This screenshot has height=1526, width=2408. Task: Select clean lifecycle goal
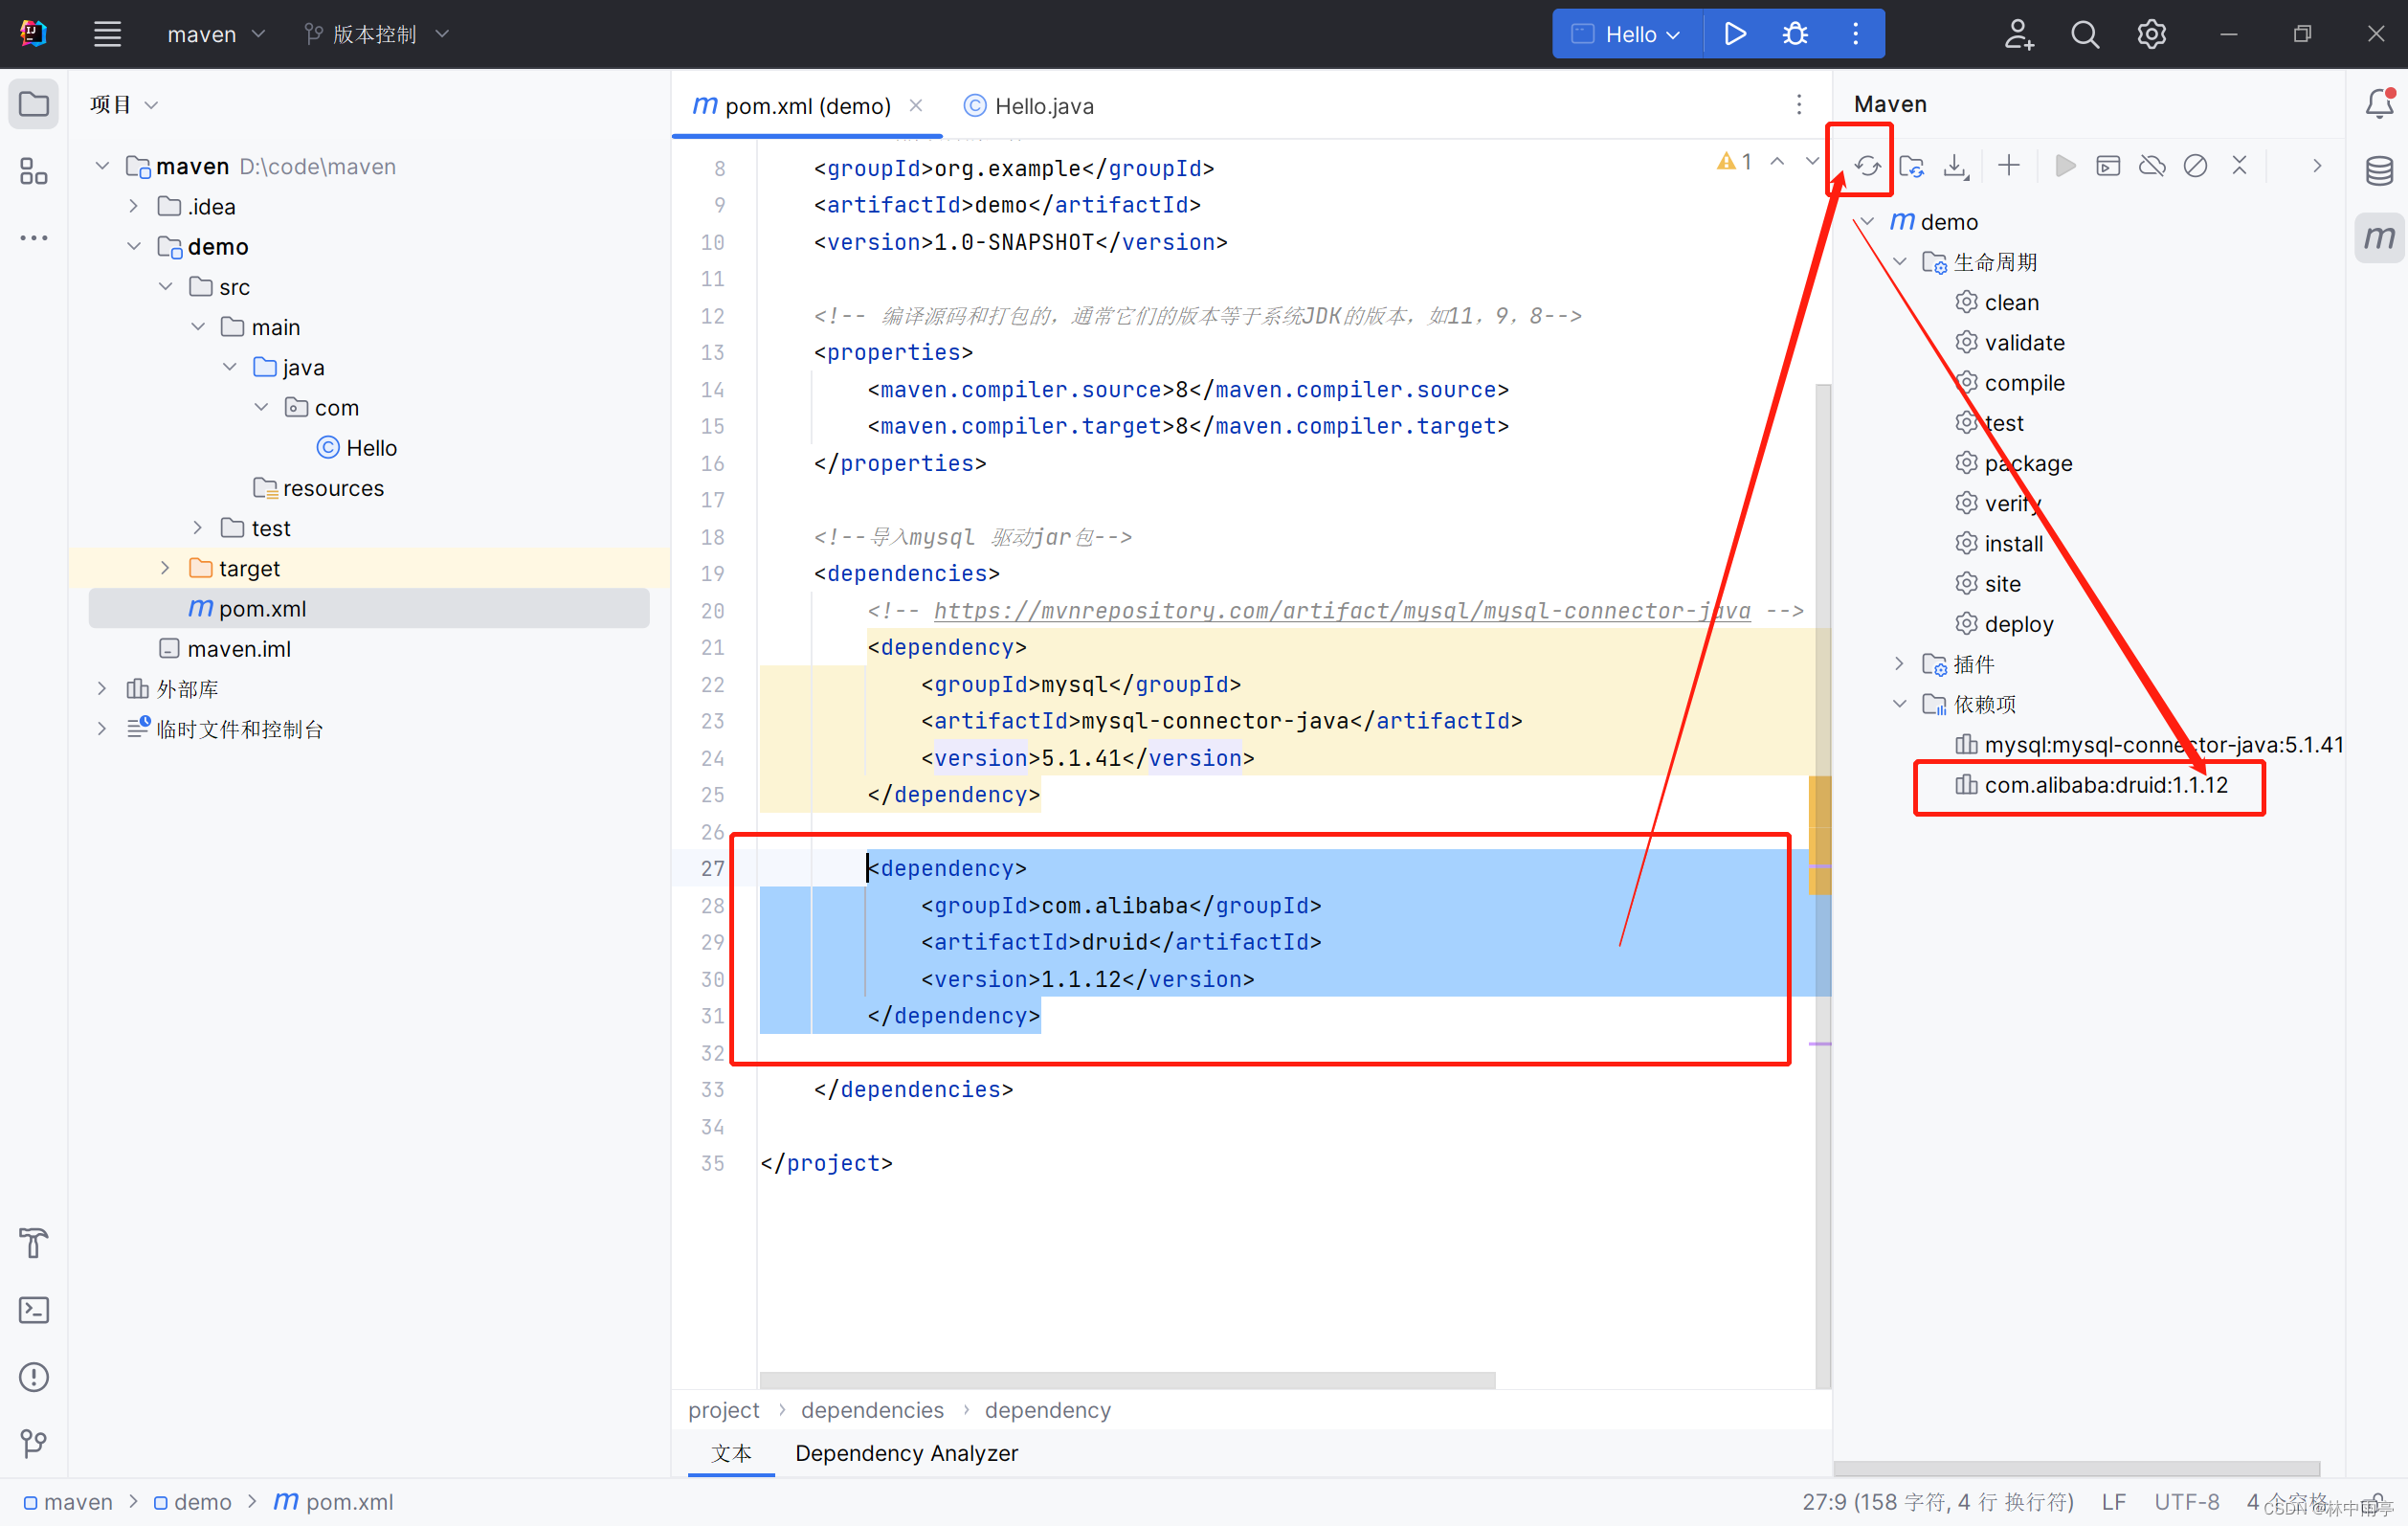[x=1996, y=302]
